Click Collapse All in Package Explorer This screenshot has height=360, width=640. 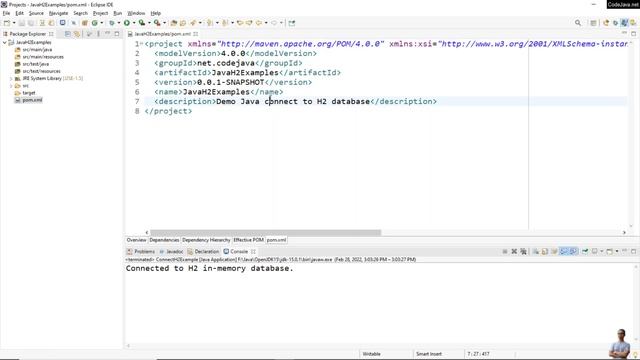coord(68,34)
